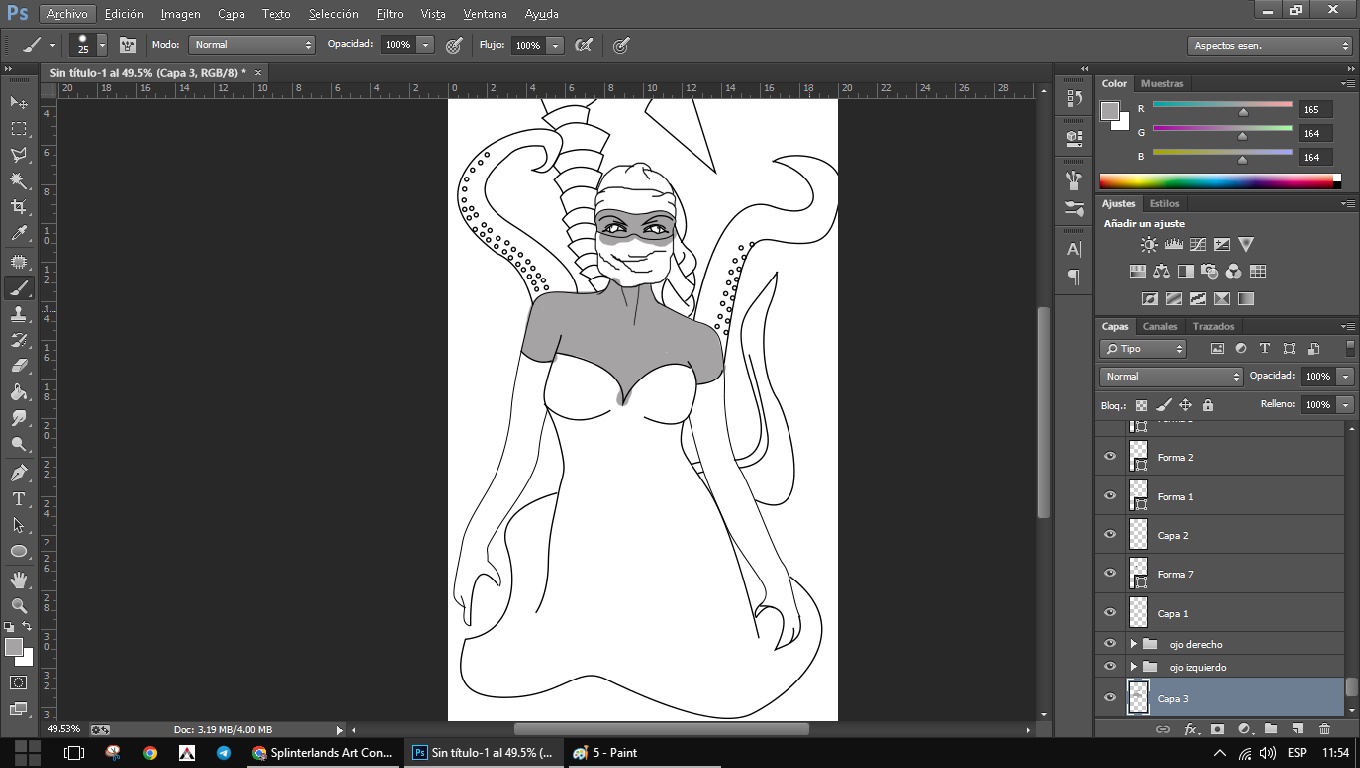Switch to the Muestras tab

[1162, 83]
